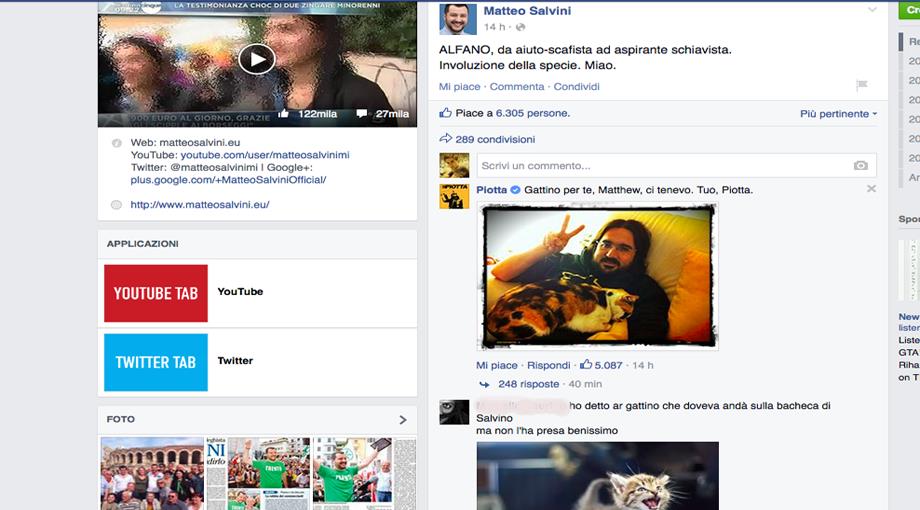Open the Matteo Salvini page name link

(527, 11)
